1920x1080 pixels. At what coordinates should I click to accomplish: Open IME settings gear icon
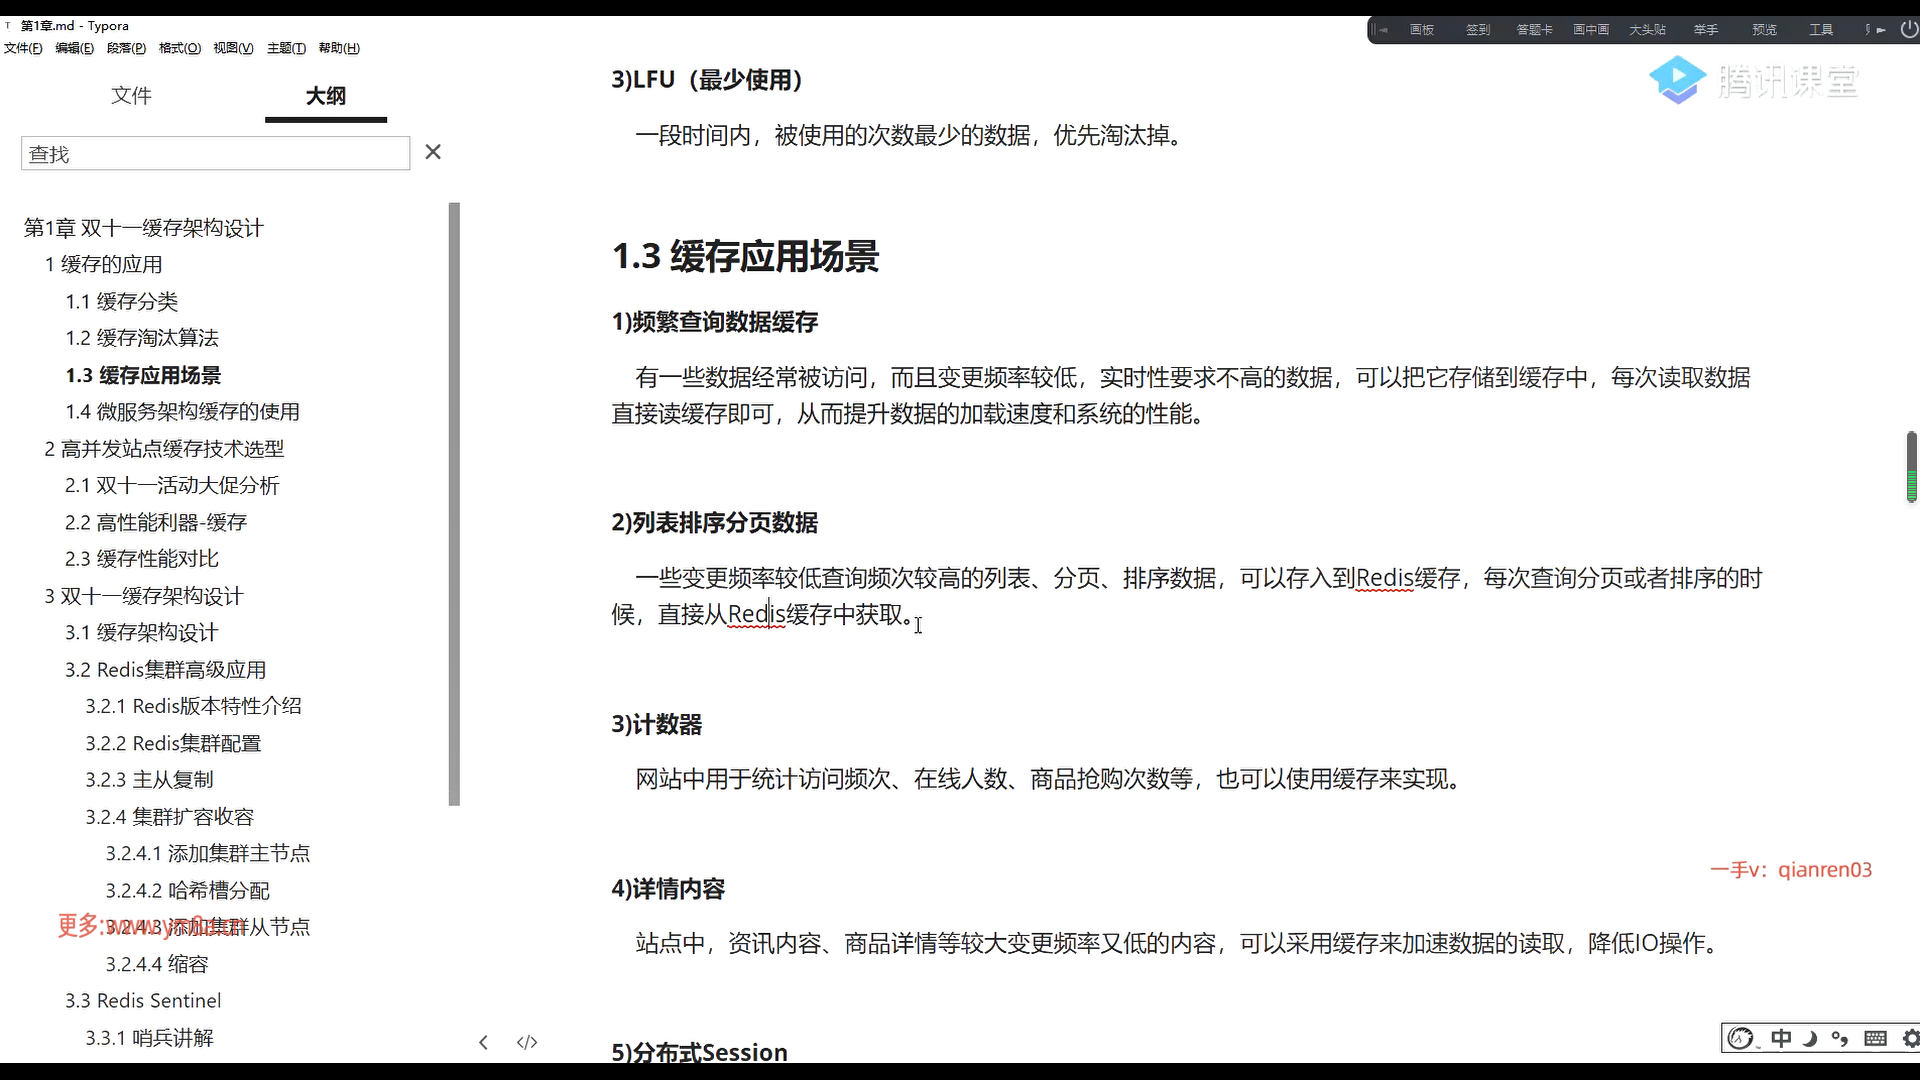(1910, 1039)
